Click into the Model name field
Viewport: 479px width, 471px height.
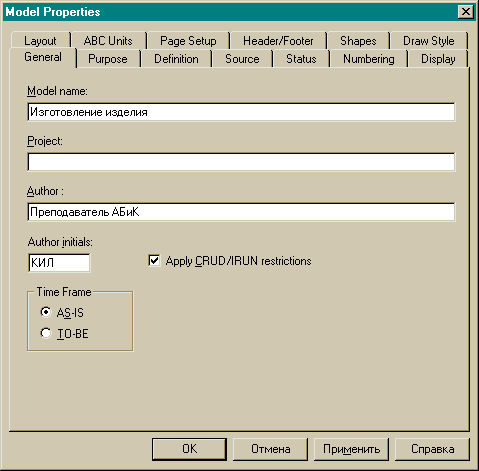[241, 112]
